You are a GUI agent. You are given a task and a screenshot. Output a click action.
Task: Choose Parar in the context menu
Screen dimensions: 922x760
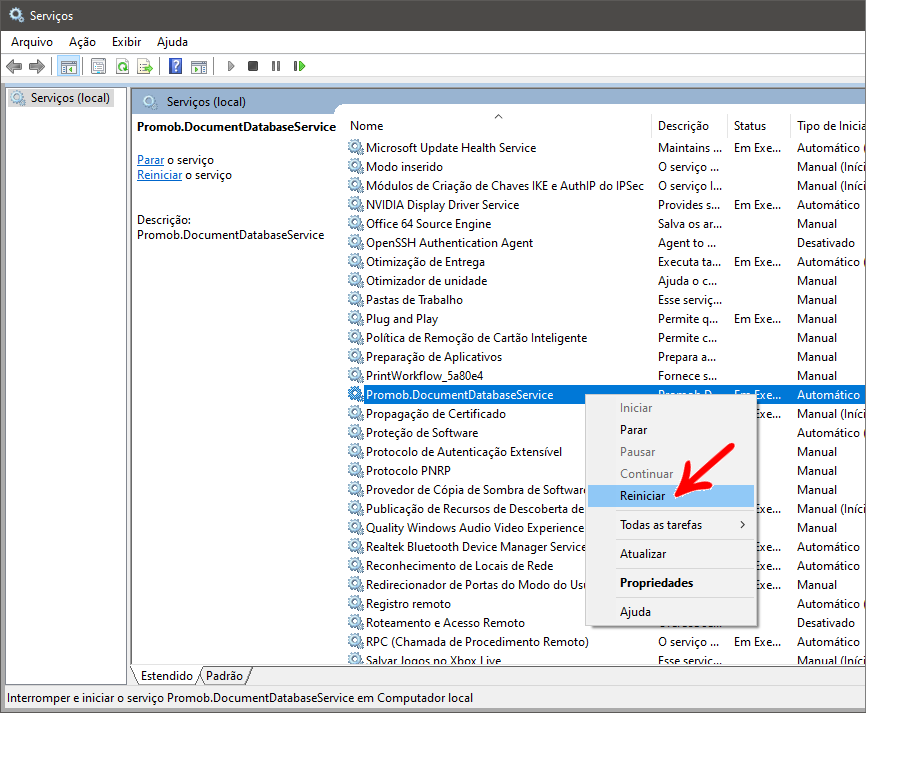pos(671,430)
